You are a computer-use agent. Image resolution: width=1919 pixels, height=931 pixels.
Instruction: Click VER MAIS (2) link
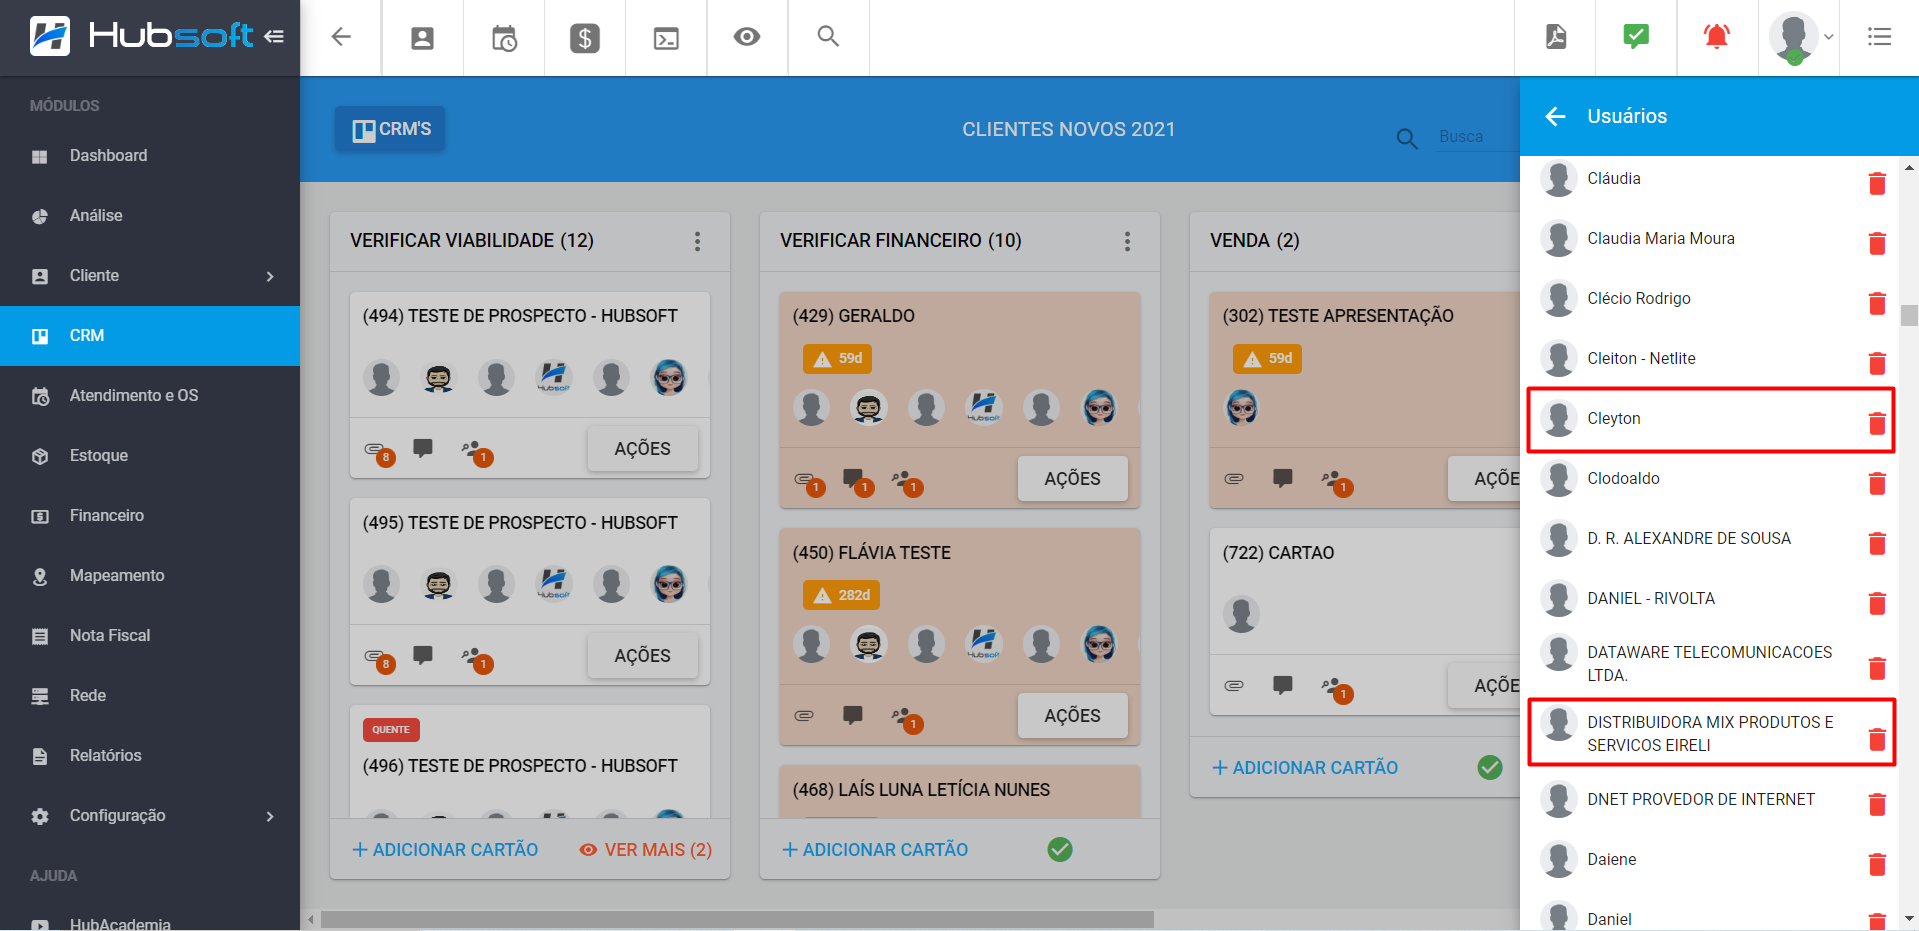click(x=646, y=850)
